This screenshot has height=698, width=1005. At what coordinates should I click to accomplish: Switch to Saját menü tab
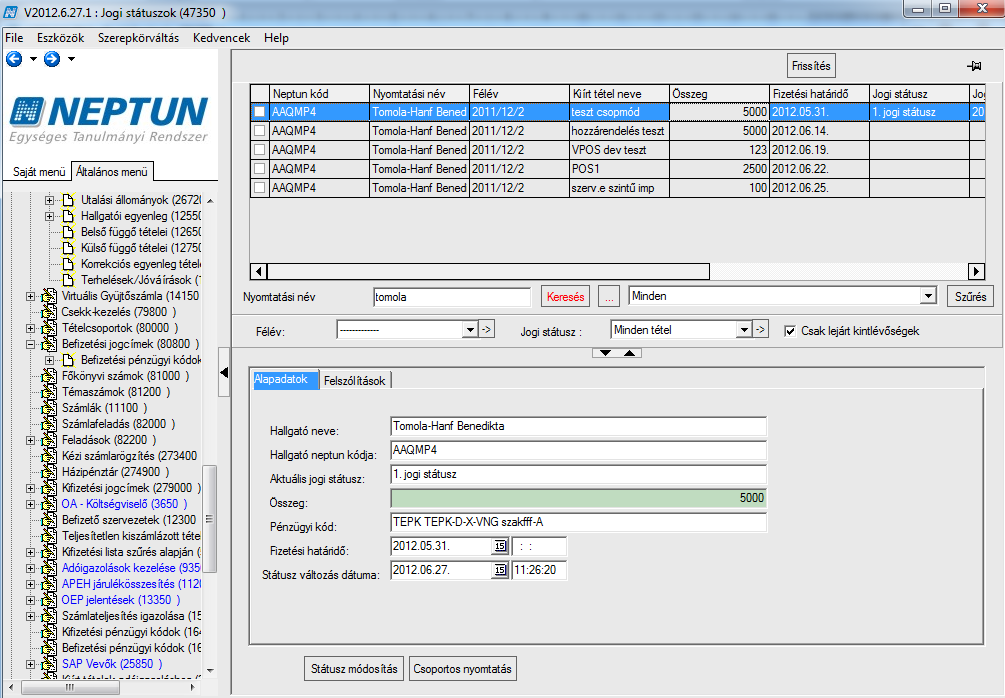point(38,172)
